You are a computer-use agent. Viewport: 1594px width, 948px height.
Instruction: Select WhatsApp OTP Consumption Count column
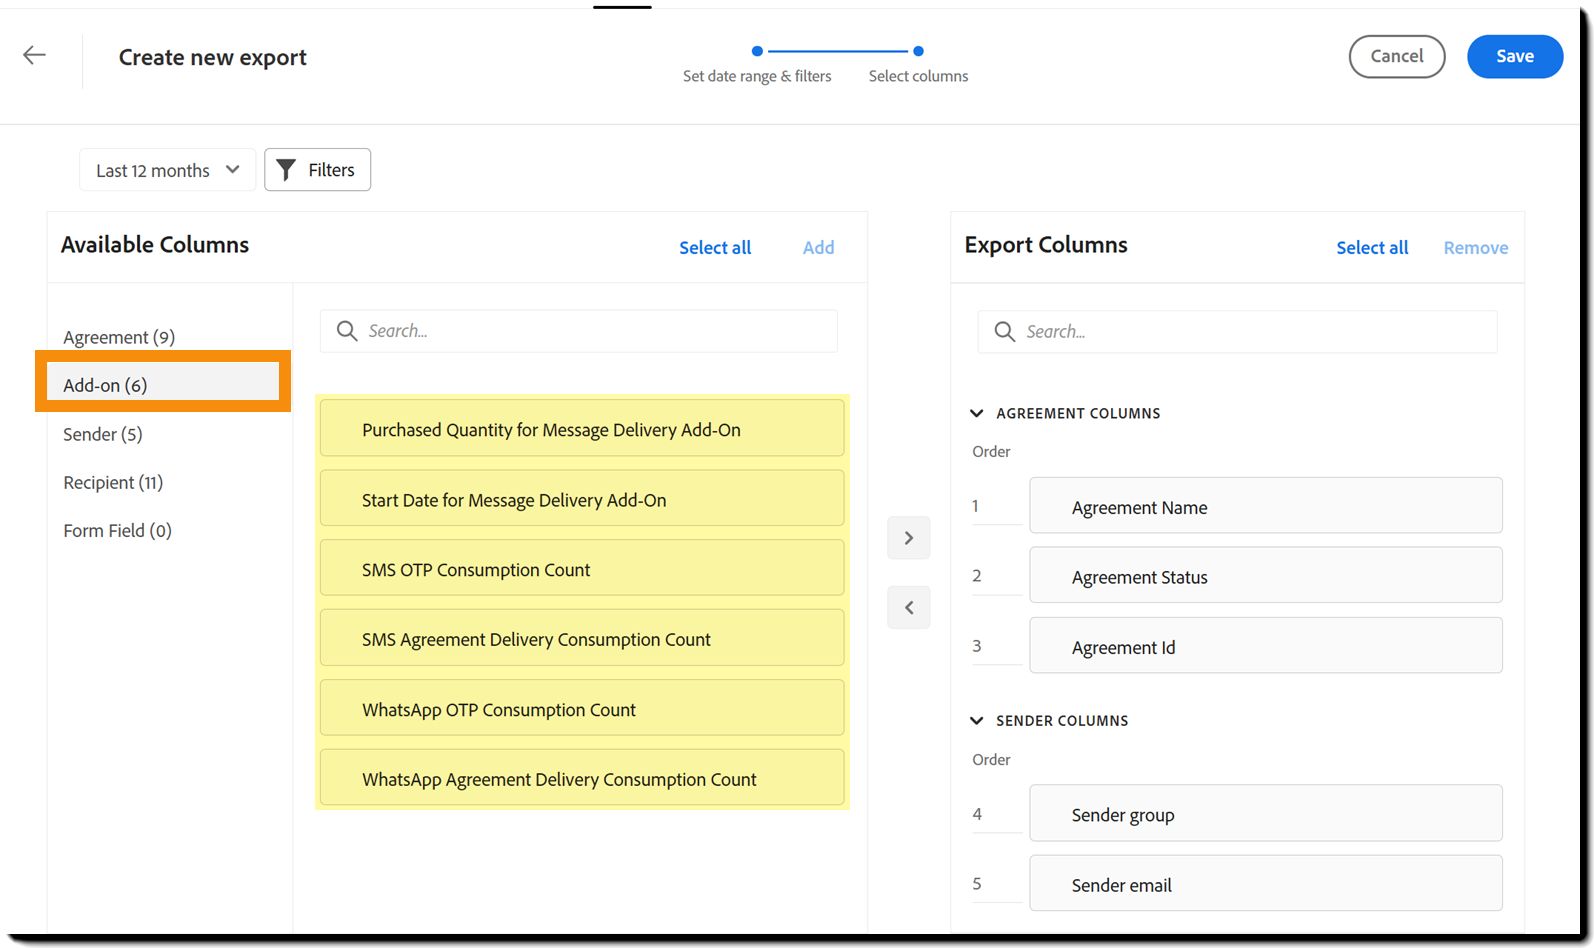(x=582, y=709)
